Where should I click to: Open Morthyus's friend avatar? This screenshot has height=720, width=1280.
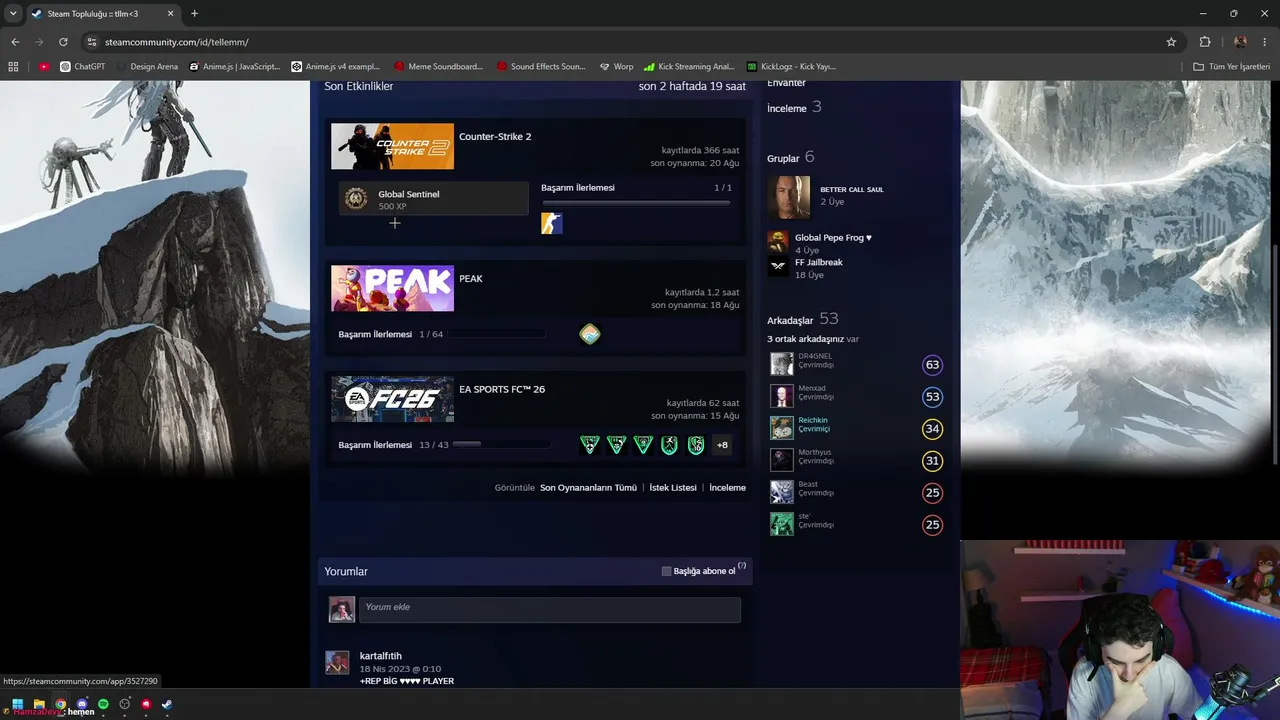[x=782, y=460]
